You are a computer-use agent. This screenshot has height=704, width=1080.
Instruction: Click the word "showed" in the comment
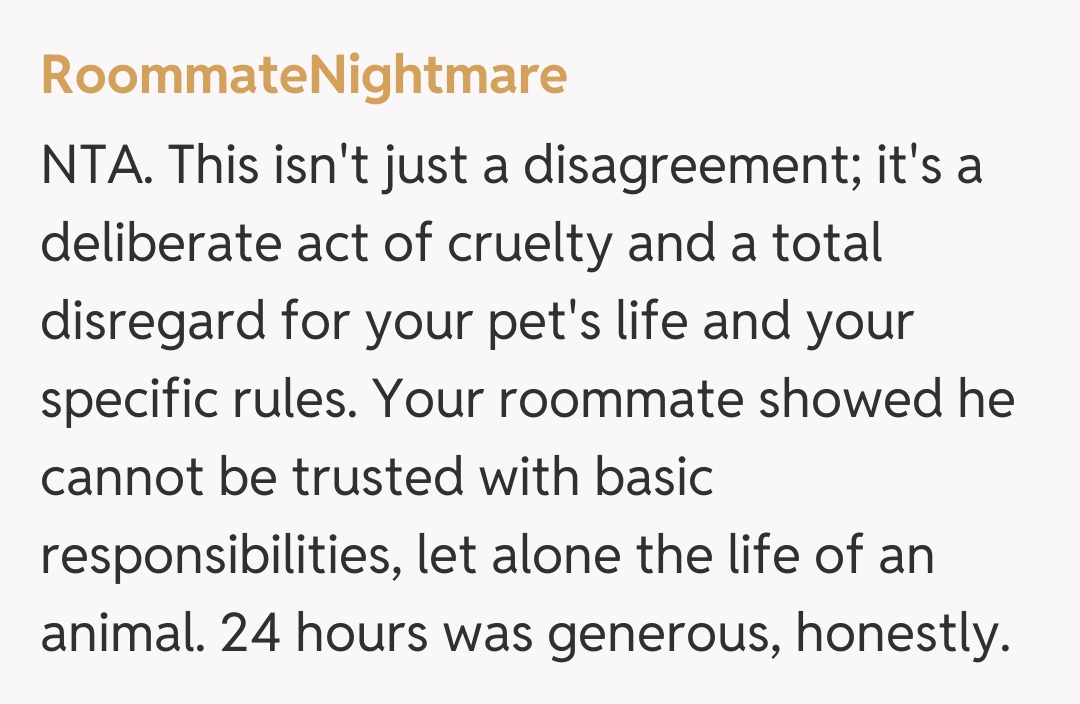(x=848, y=401)
